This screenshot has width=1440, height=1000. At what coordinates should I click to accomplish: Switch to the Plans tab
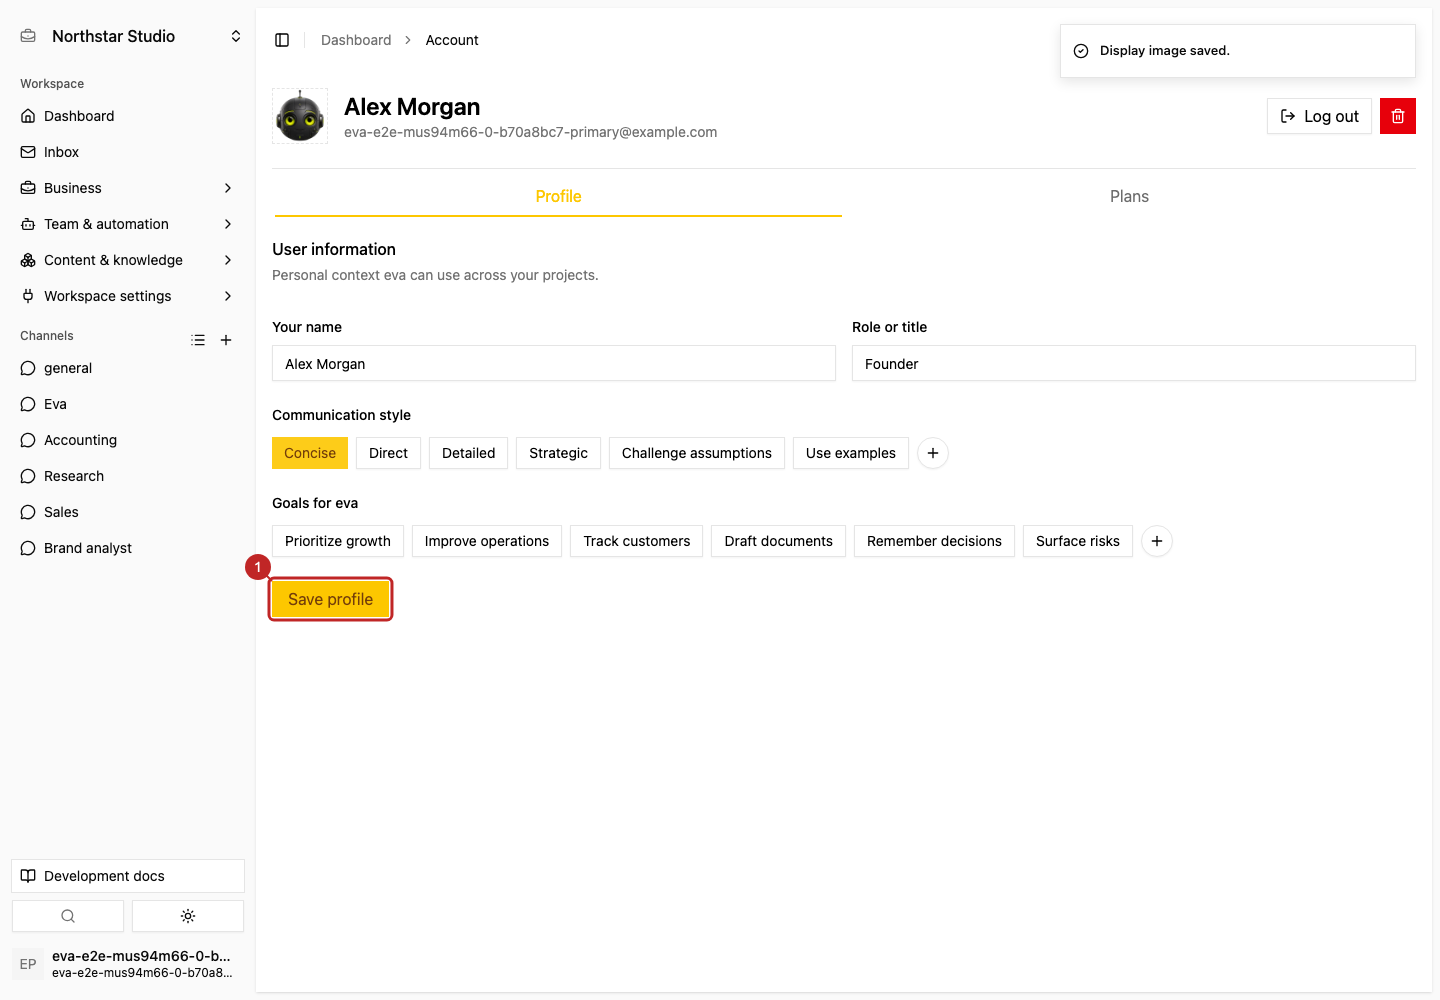point(1129,196)
